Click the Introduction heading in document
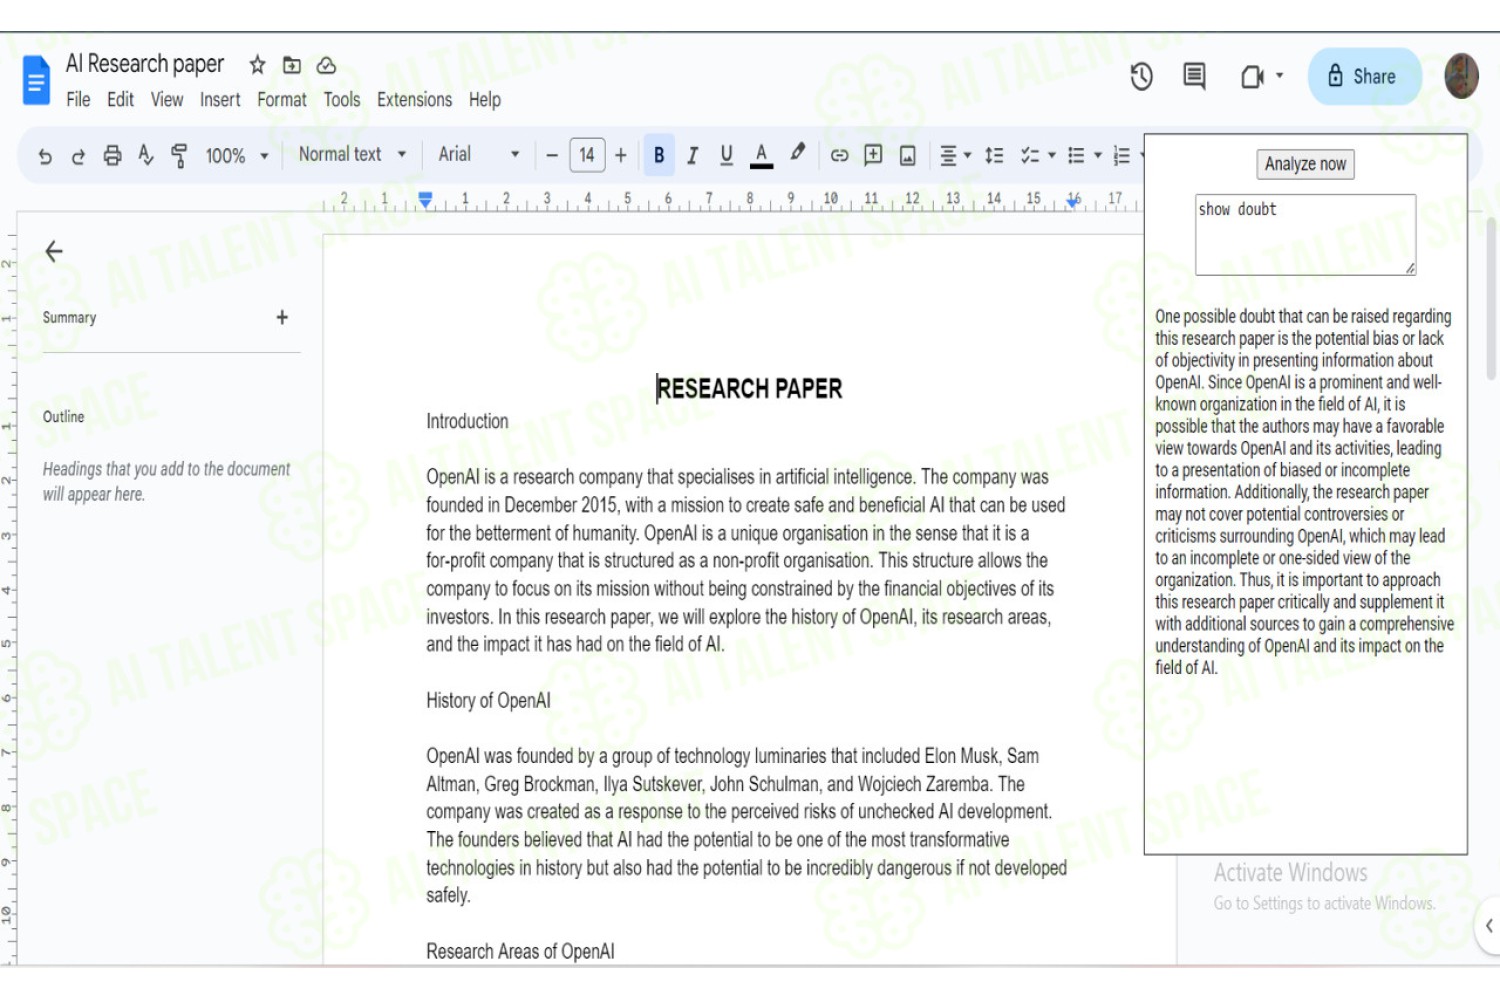This screenshot has height=1000, width=1500. [x=467, y=421]
